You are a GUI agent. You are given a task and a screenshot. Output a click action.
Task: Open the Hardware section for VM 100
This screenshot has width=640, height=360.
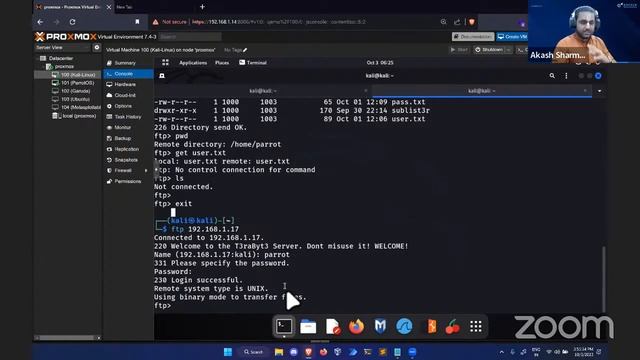click(x=125, y=84)
